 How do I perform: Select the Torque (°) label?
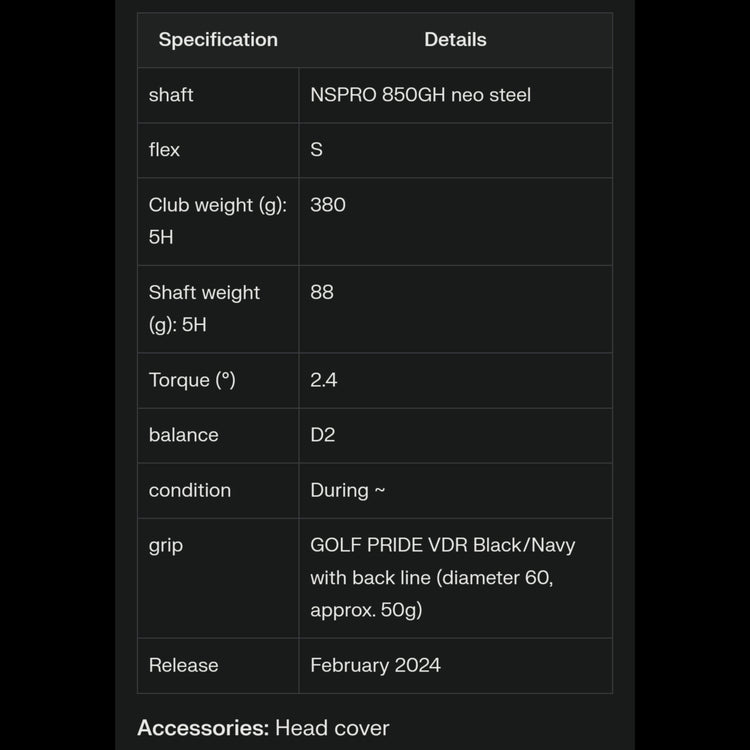[192, 380]
